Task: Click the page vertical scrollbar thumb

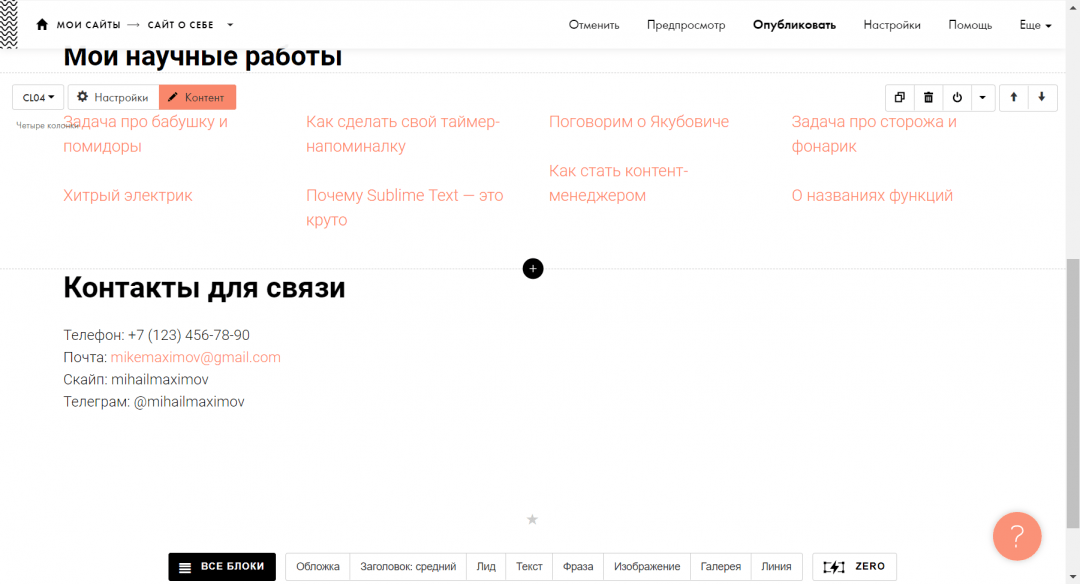Action: [x=1073, y=390]
